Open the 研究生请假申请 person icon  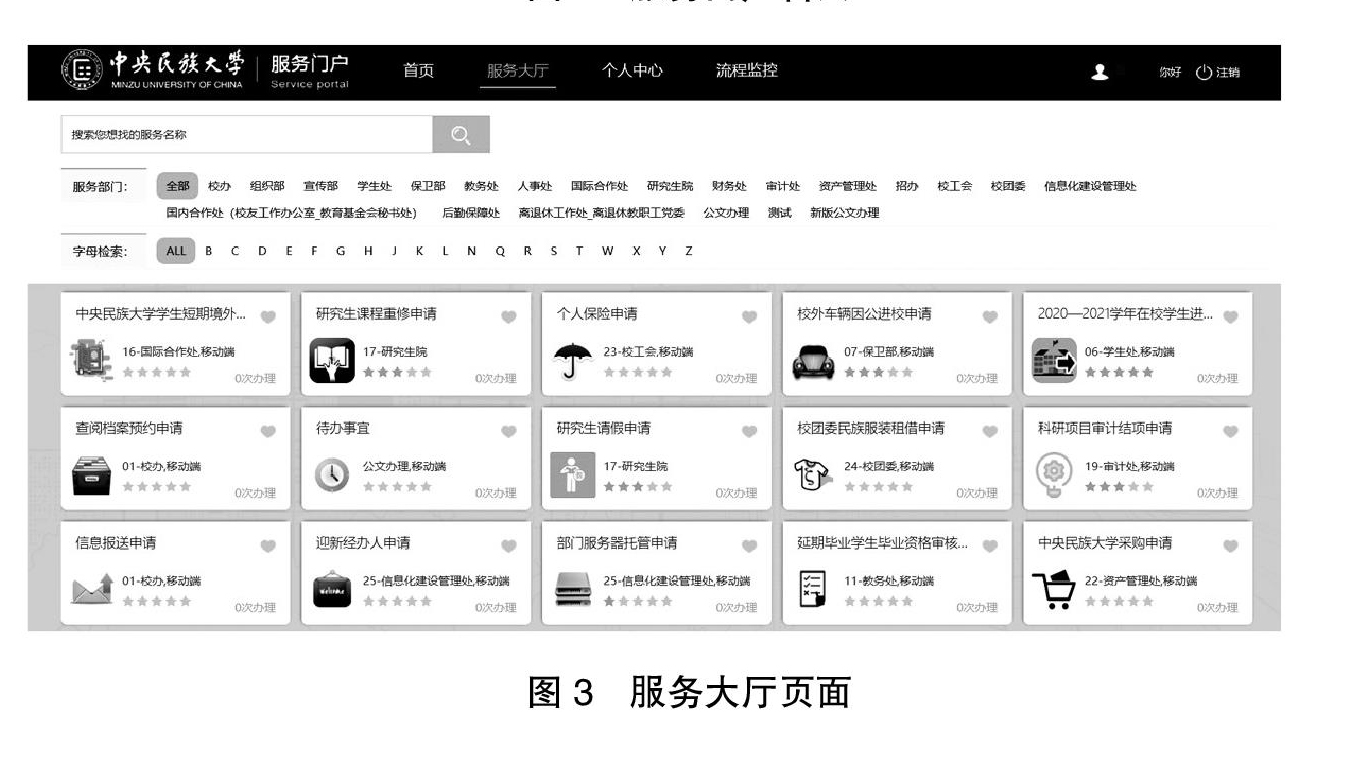point(572,475)
